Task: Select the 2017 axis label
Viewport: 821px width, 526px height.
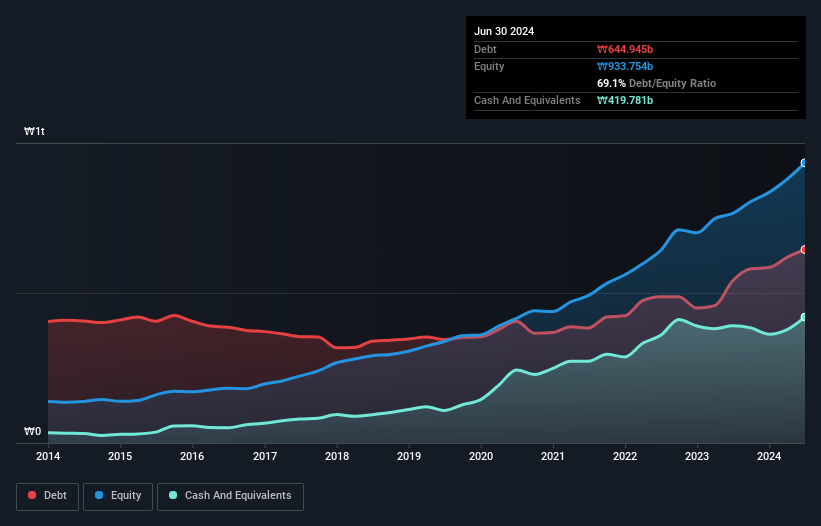Action: click(265, 456)
